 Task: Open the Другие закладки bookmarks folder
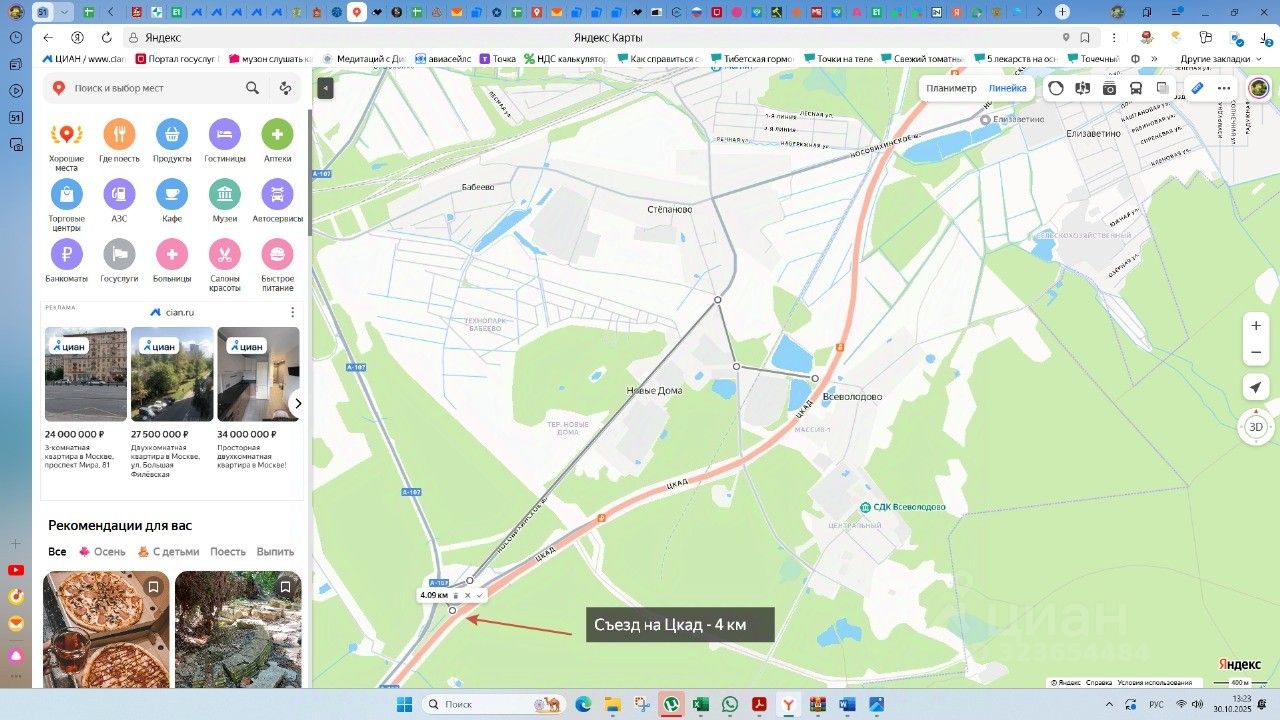1214,59
